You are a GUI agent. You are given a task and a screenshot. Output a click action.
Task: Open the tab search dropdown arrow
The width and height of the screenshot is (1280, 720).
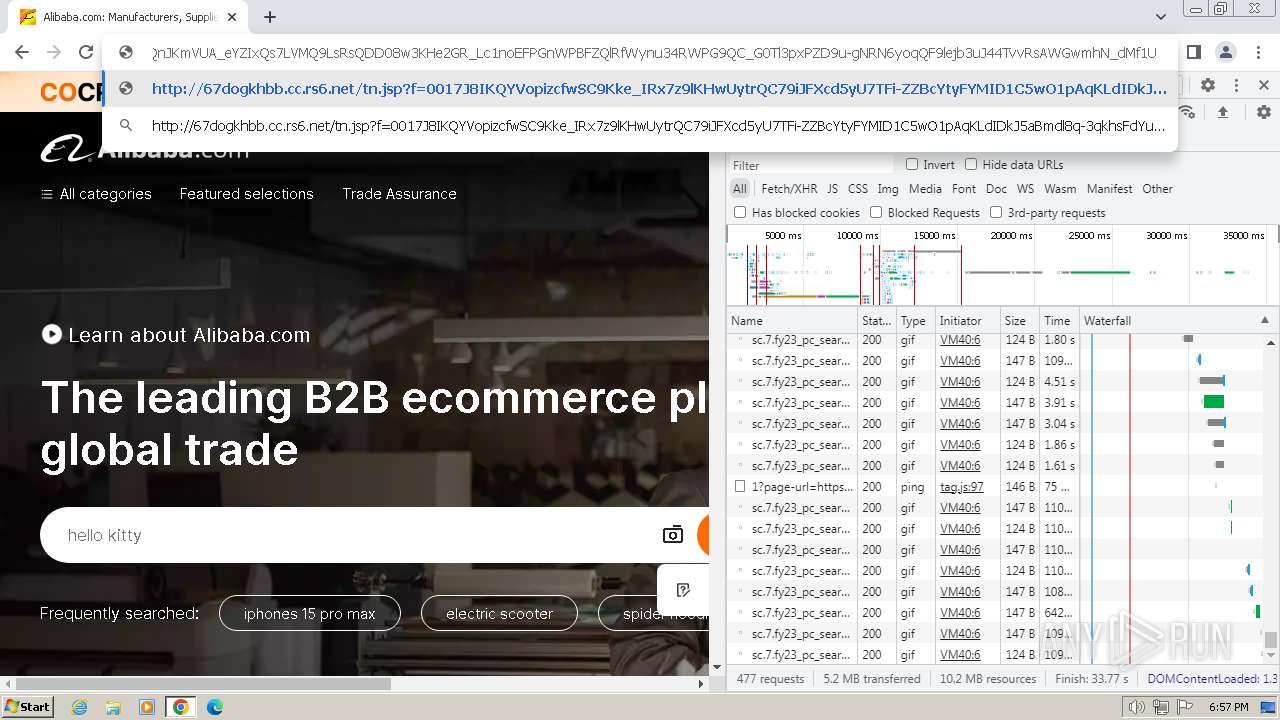pos(1161,17)
